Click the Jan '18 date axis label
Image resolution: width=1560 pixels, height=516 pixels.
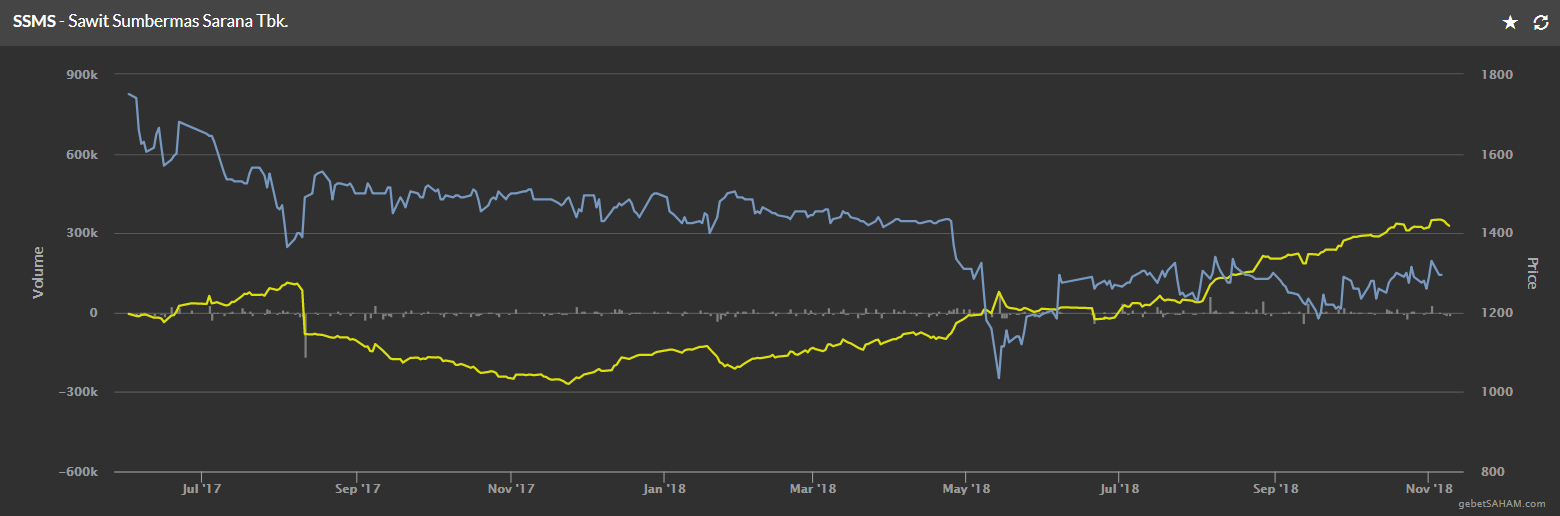[x=664, y=489]
